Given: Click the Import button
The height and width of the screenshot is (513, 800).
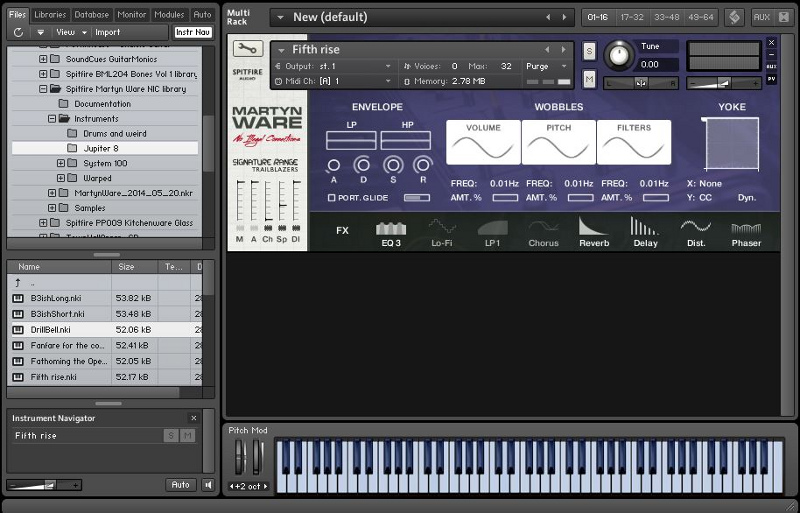Looking at the screenshot, I should pos(108,32).
